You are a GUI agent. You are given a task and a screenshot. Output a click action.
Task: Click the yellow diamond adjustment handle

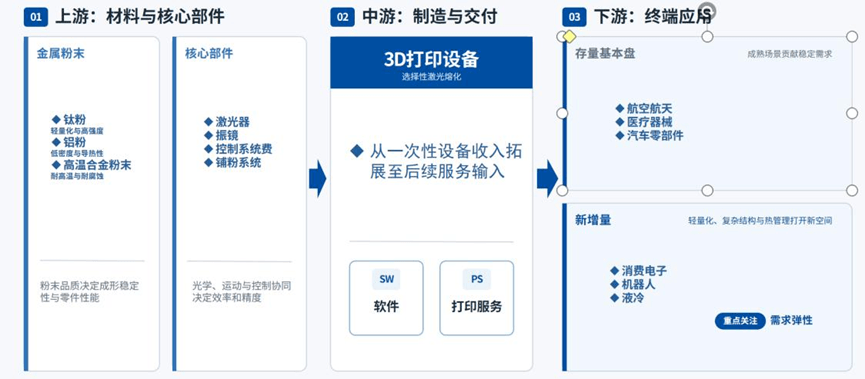pyautogui.click(x=570, y=36)
